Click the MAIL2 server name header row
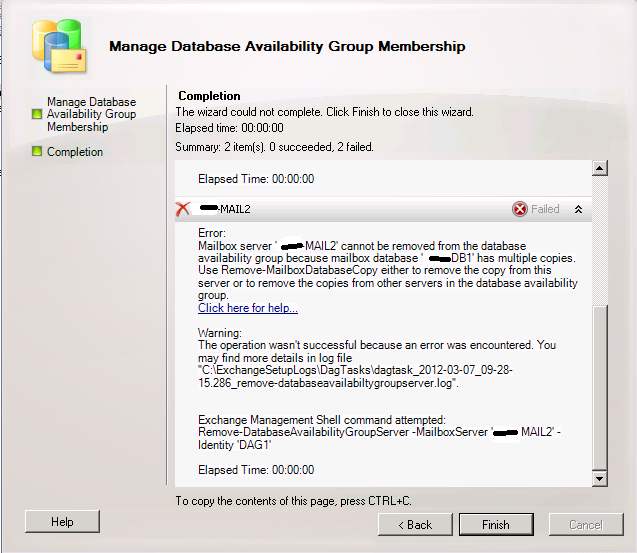Screen dimensions: 637x553 pos(383,209)
